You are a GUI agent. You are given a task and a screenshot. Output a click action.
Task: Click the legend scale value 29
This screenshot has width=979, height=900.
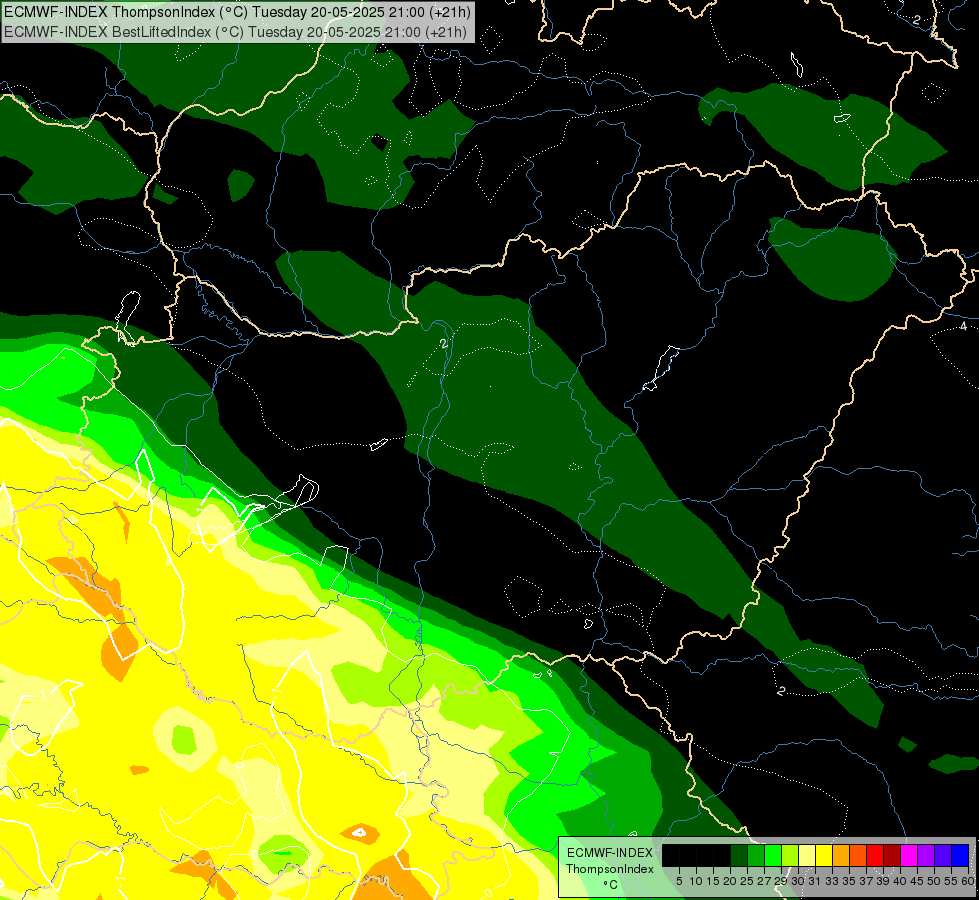click(x=781, y=881)
